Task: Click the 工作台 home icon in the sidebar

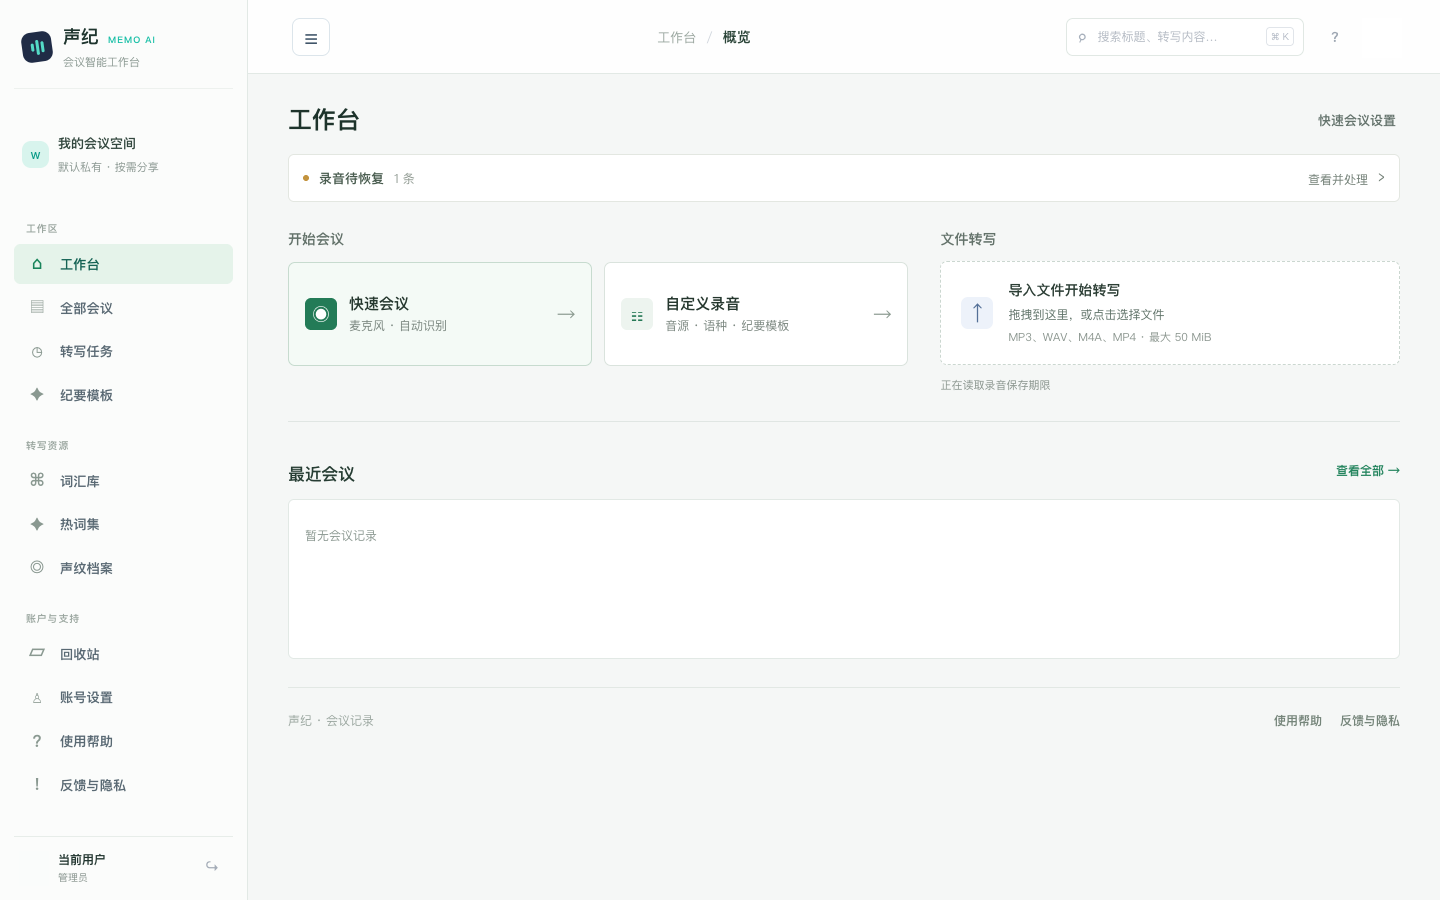Action: pyautogui.click(x=37, y=264)
